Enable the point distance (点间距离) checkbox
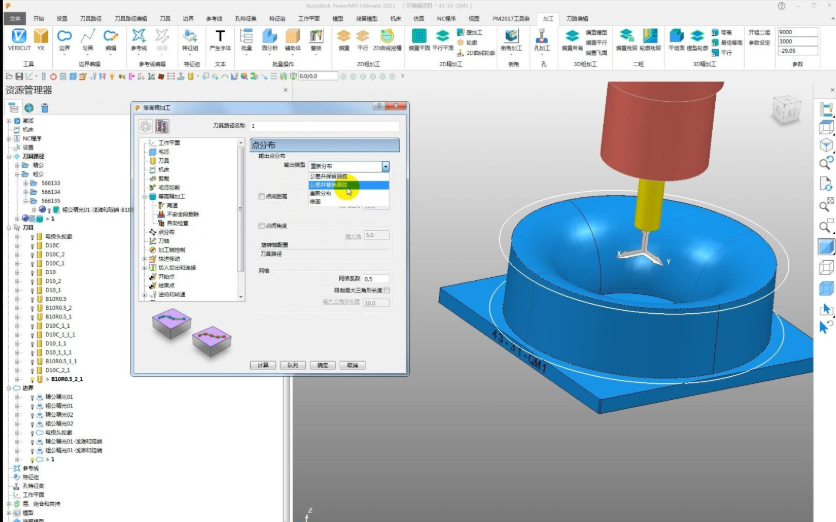836x522 pixels. tap(262, 196)
